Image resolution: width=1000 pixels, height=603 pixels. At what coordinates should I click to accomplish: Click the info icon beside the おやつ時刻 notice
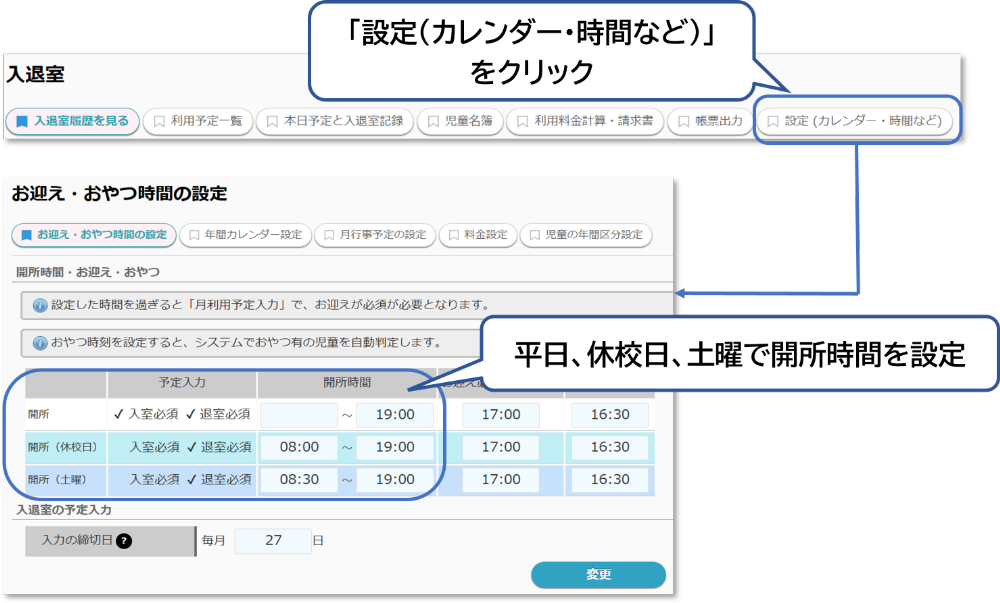[40, 343]
